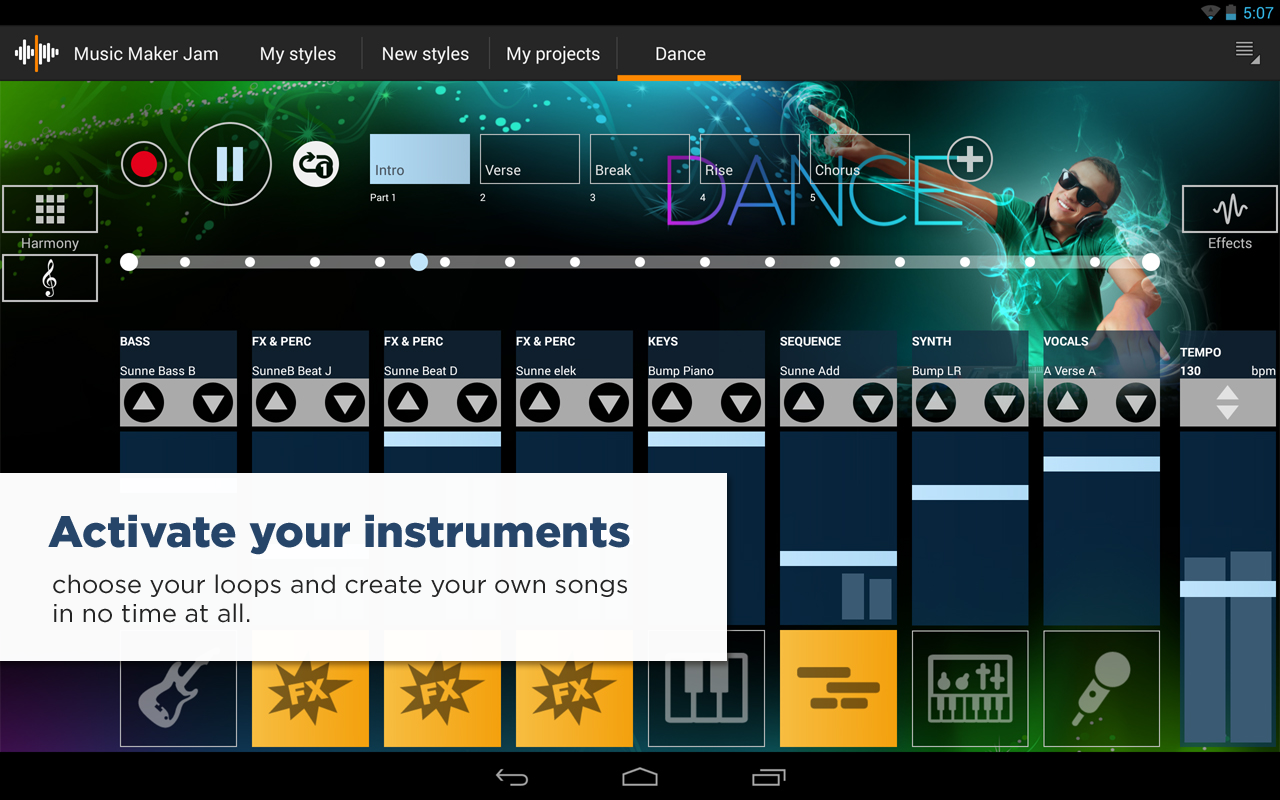Screen dimensions: 1280x800
Task: Click down arrow on Sunne elek
Action: pos(609,403)
